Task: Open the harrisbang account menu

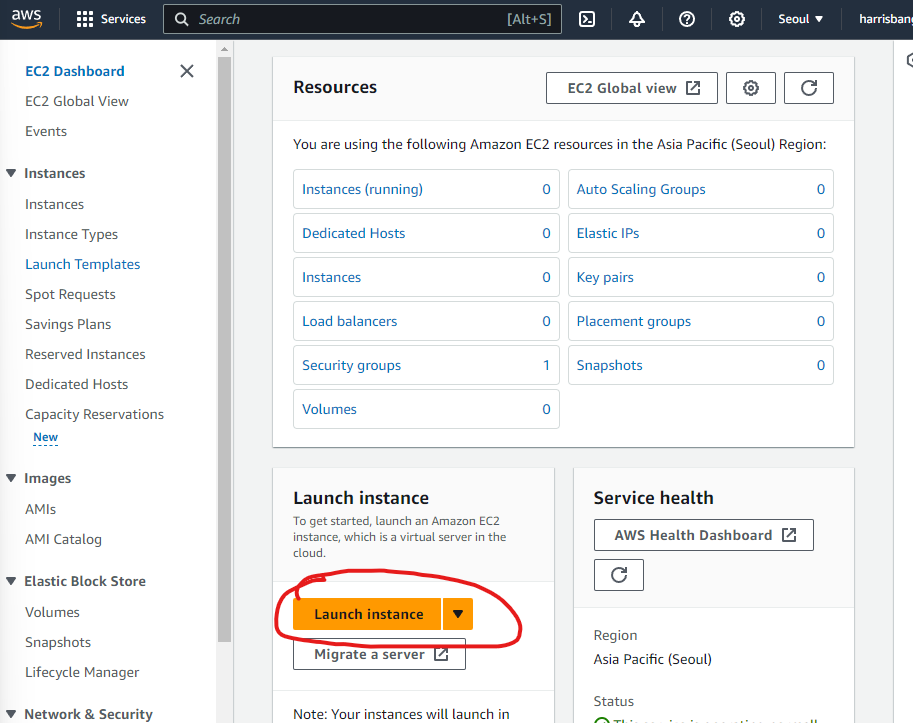Action: click(886, 19)
